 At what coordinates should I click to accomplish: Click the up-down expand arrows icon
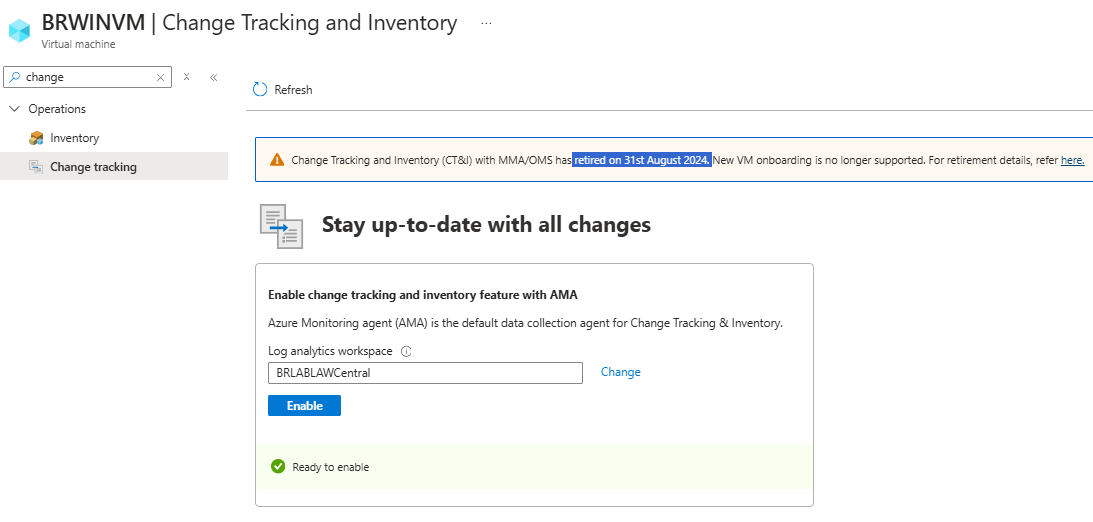pyautogui.click(x=187, y=77)
